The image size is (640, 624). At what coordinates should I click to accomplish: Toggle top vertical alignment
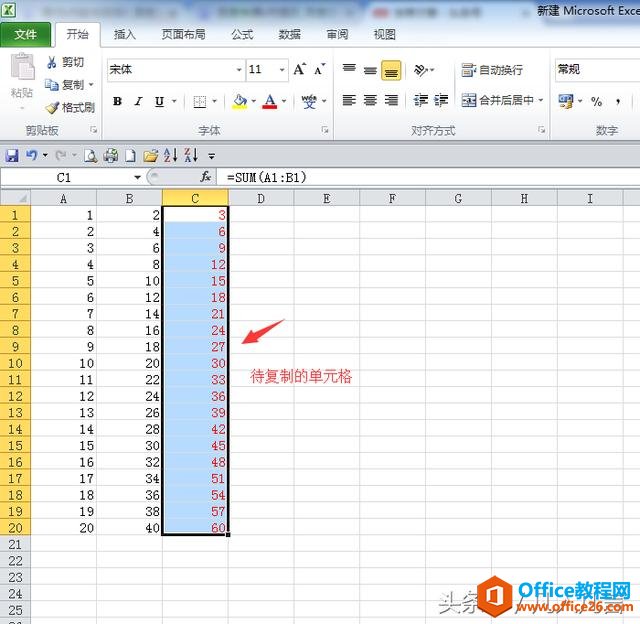[349, 69]
